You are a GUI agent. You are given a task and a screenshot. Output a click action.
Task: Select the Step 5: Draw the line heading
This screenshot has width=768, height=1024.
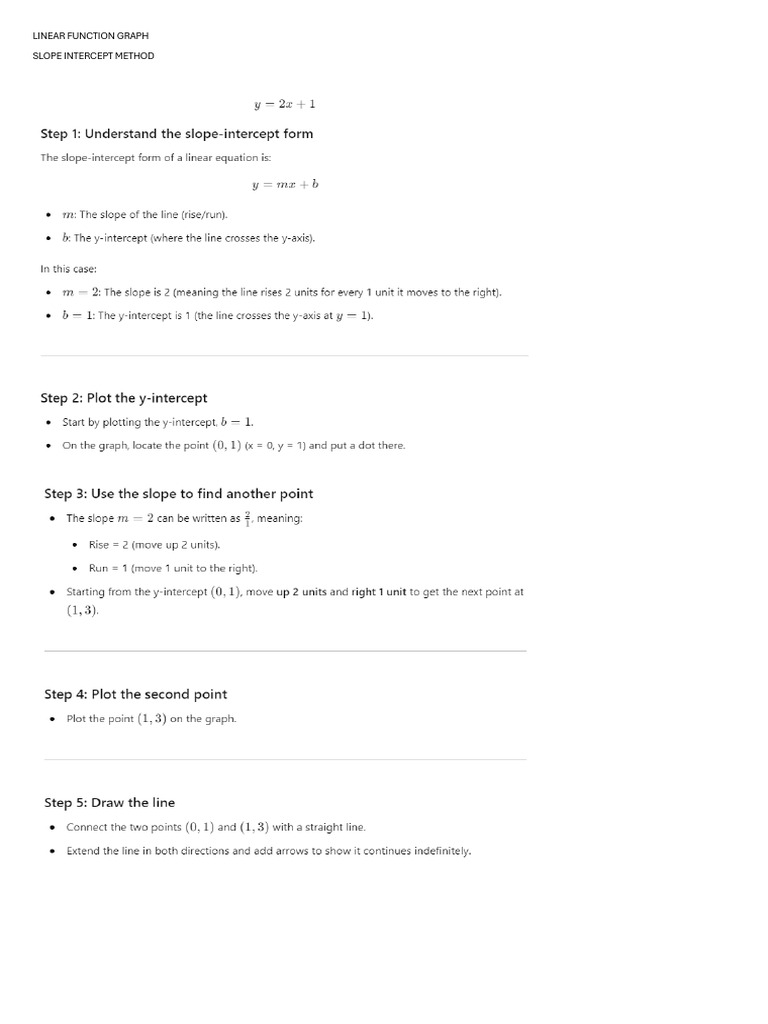pyautogui.click(x=109, y=803)
